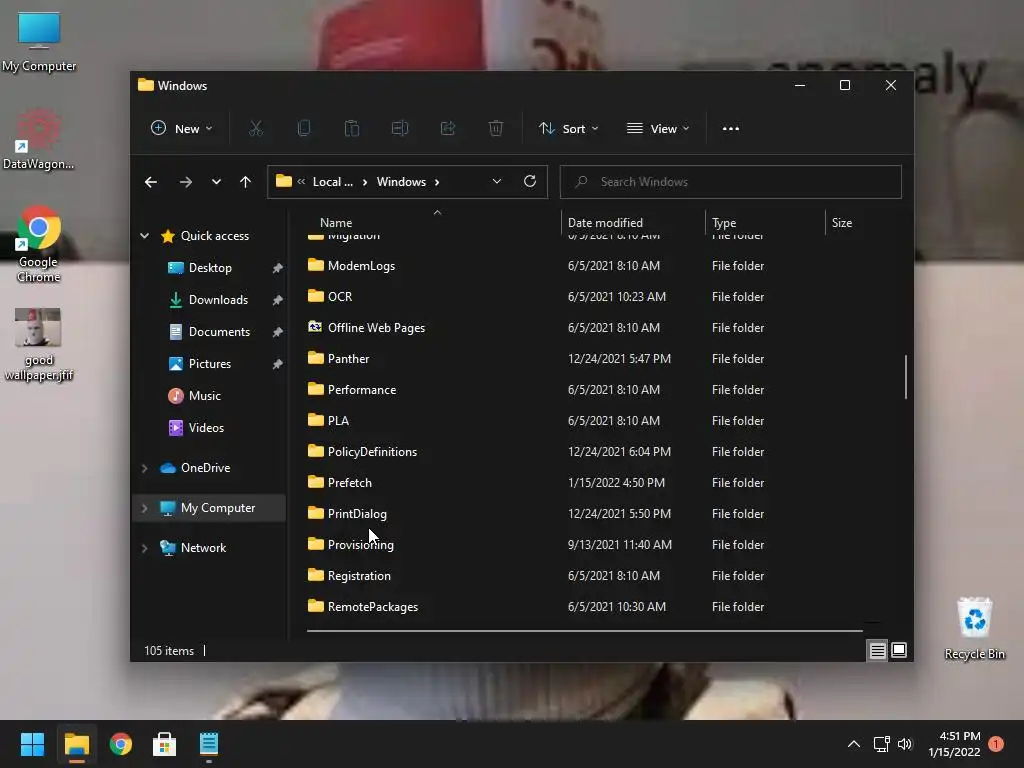This screenshot has width=1024, height=768.
Task: Select the OCR folder
Action: pos(340,296)
